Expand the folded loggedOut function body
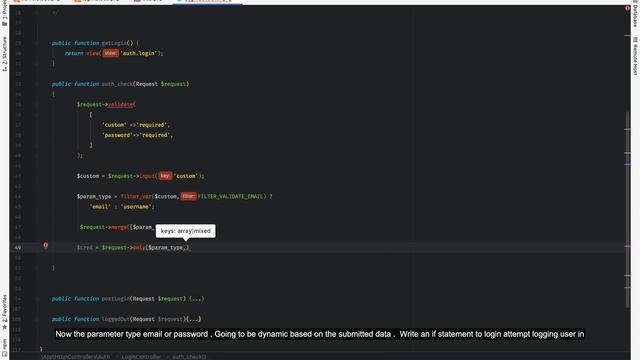The width and height of the screenshot is (640, 360). click(193, 319)
